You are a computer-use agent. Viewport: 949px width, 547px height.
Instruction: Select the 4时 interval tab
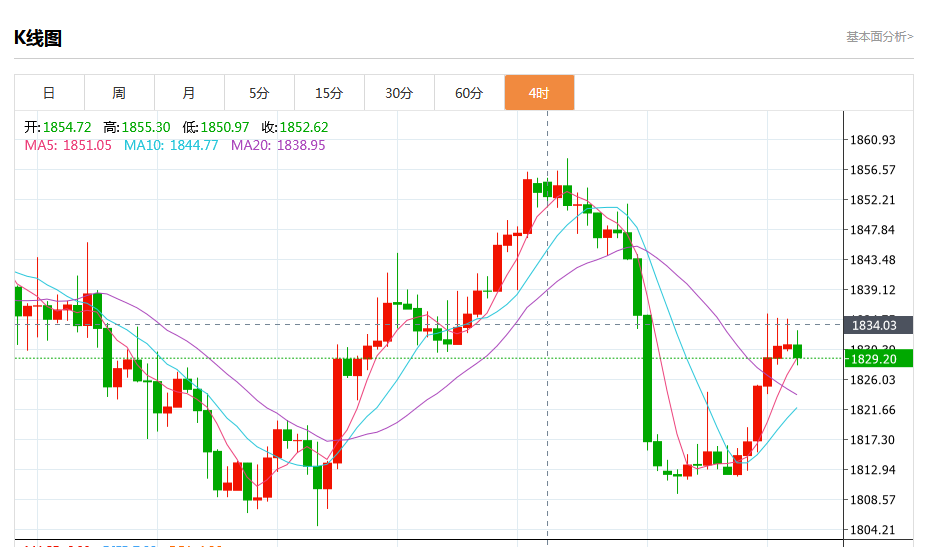click(x=539, y=93)
